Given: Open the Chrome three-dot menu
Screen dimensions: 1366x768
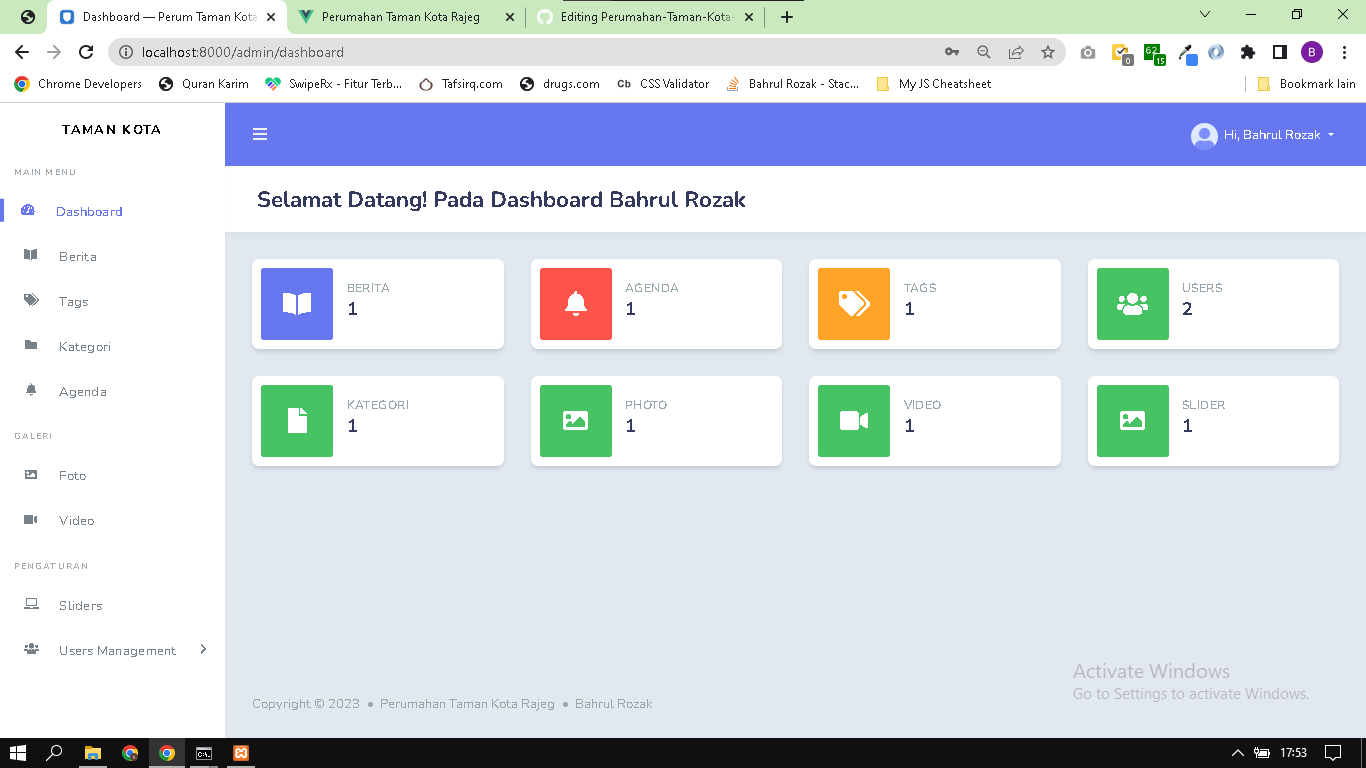Looking at the screenshot, I should 1344,52.
